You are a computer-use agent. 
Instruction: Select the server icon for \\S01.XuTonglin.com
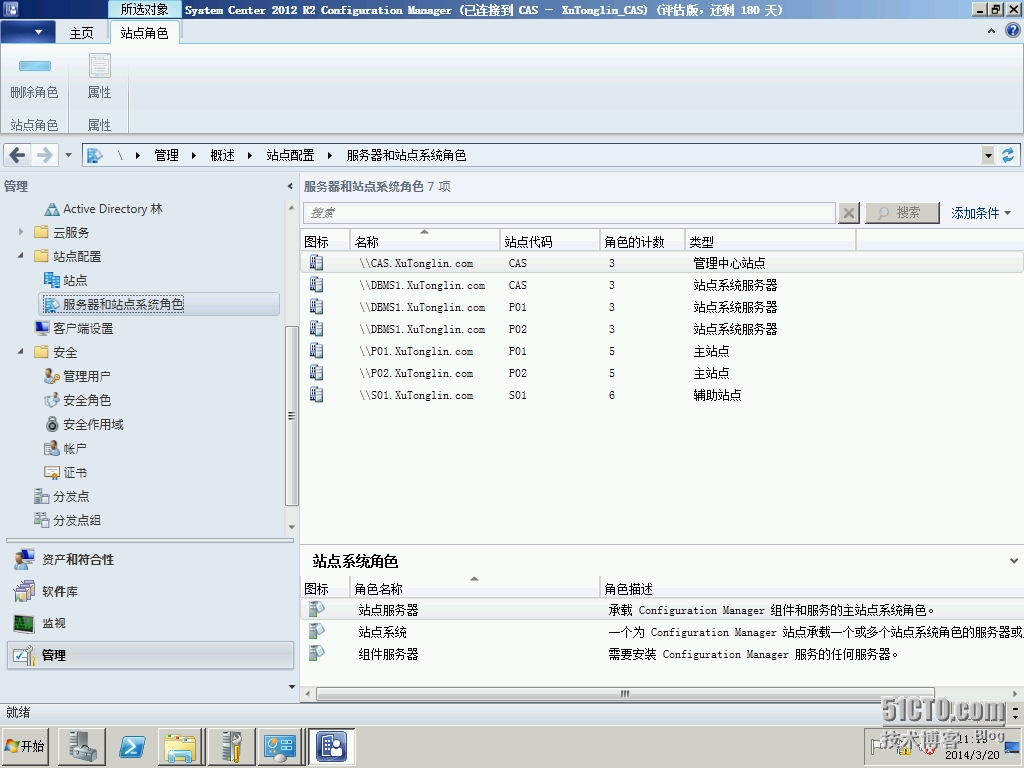[x=316, y=394]
